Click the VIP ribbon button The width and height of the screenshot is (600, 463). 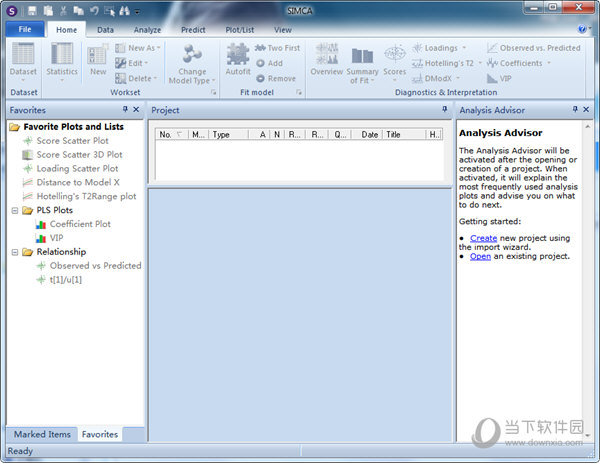click(499, 78)
